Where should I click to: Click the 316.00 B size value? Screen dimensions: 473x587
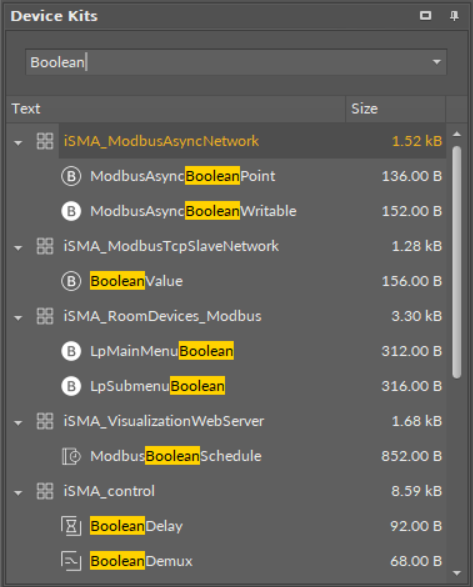coord(412,386)
